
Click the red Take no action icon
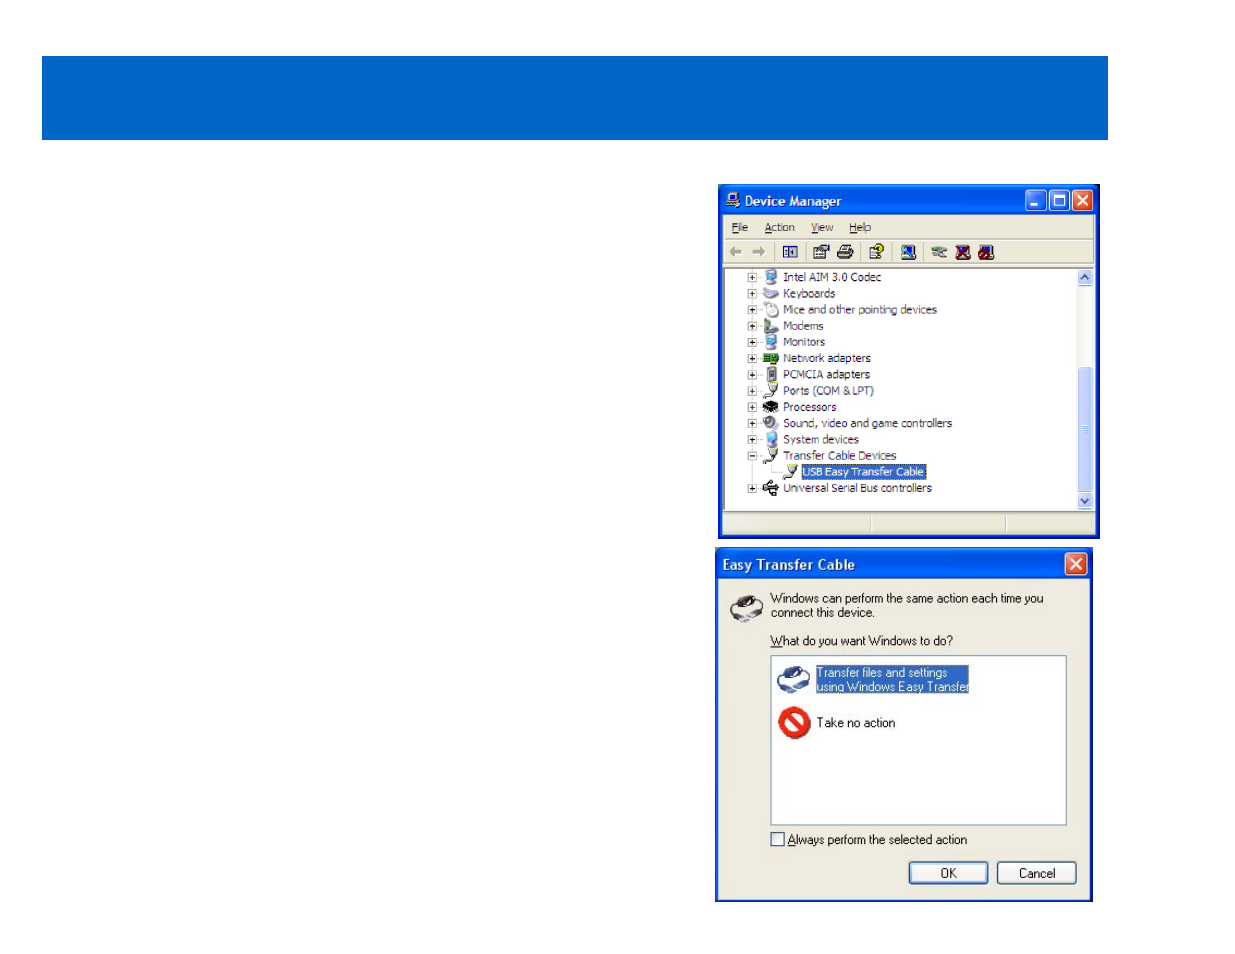794,723
